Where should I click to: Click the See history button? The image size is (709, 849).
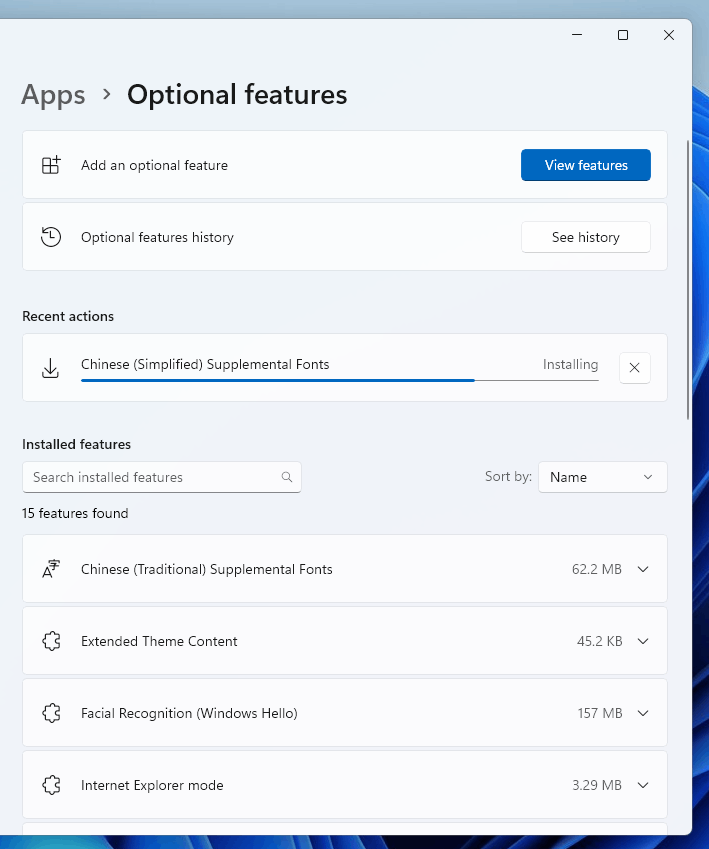point(586,237)
